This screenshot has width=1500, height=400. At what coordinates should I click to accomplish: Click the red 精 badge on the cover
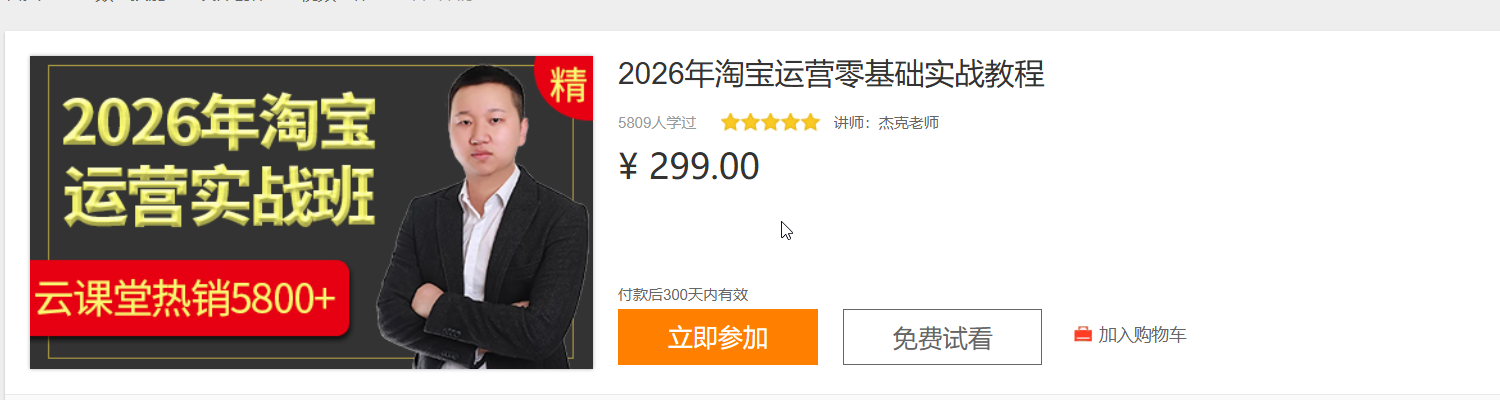click(x=565, y=86)
